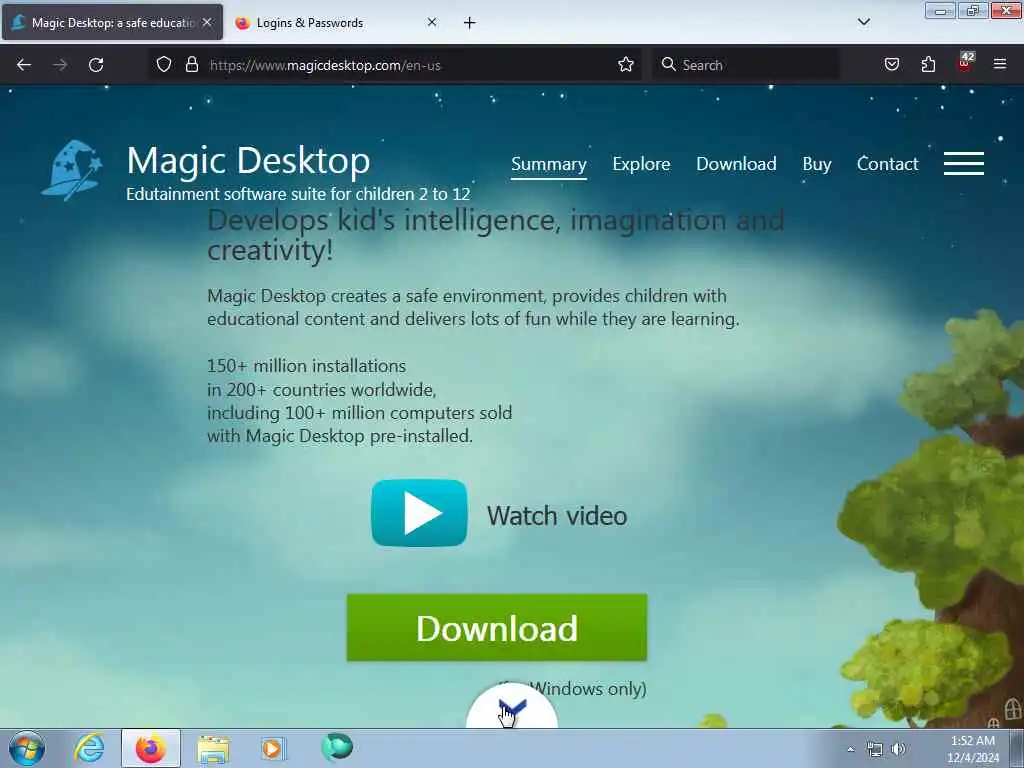View site security lock information
Image resolution: width=1024 pixels, height=768 pixels.
(191, 64)
